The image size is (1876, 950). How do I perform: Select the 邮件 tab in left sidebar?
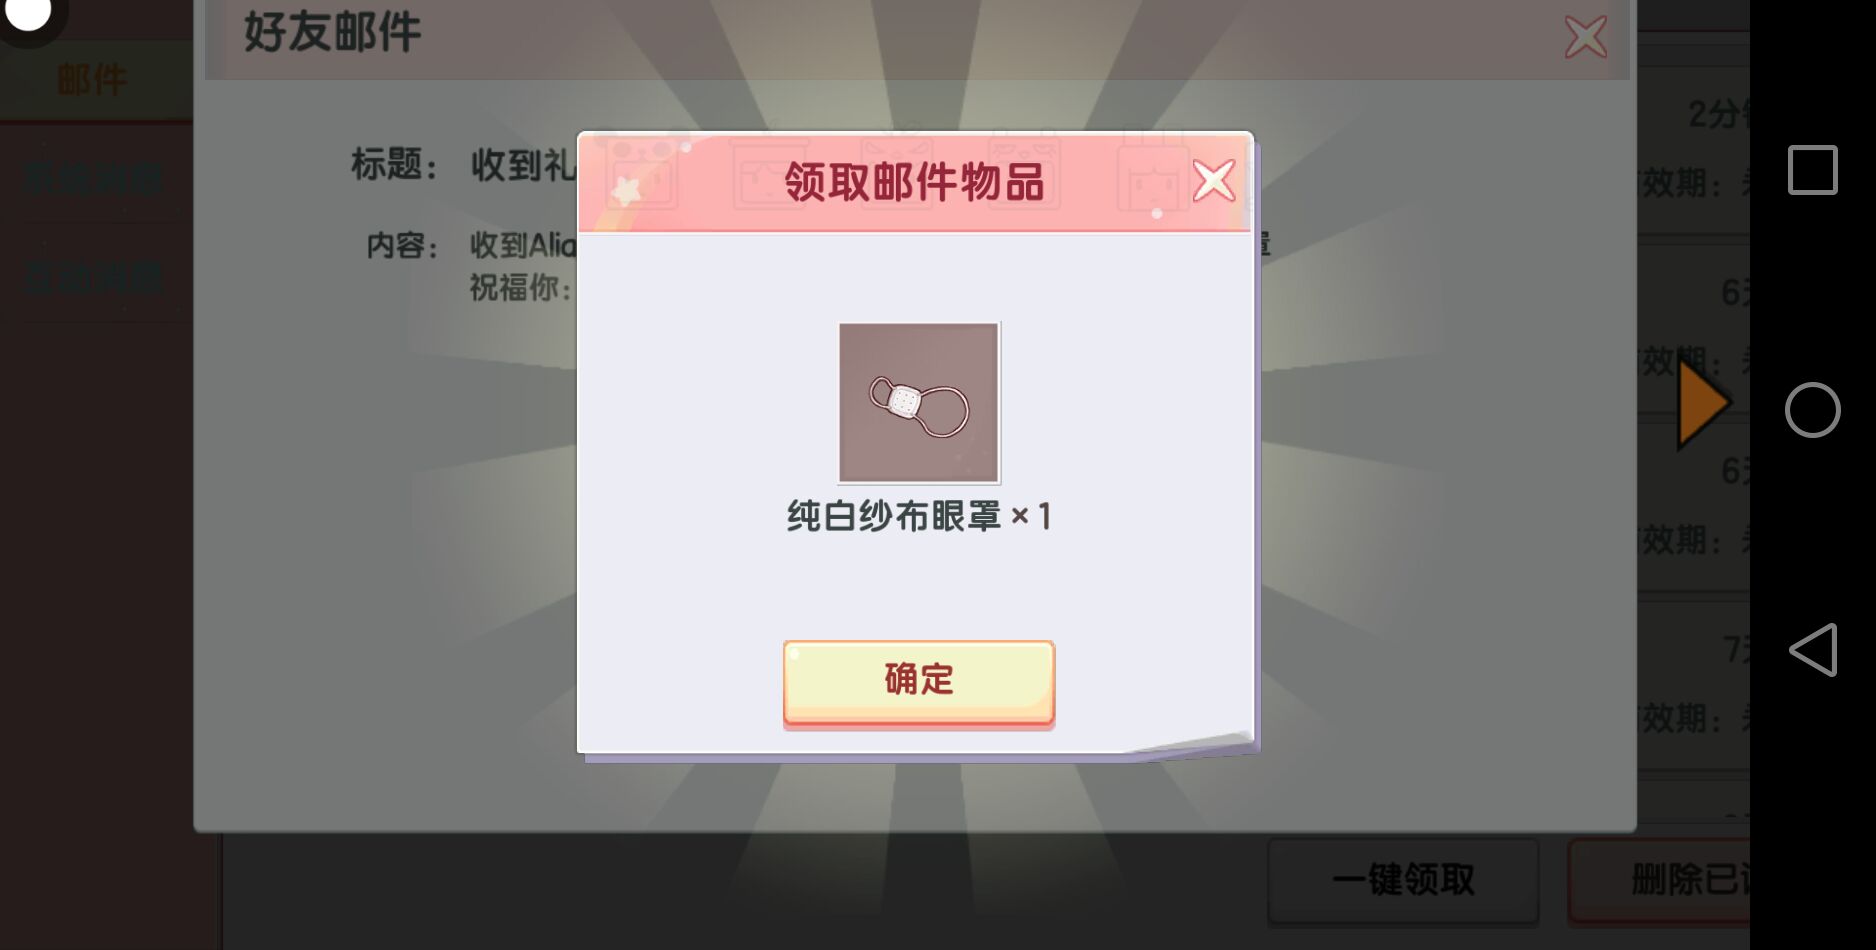(93, 80)
